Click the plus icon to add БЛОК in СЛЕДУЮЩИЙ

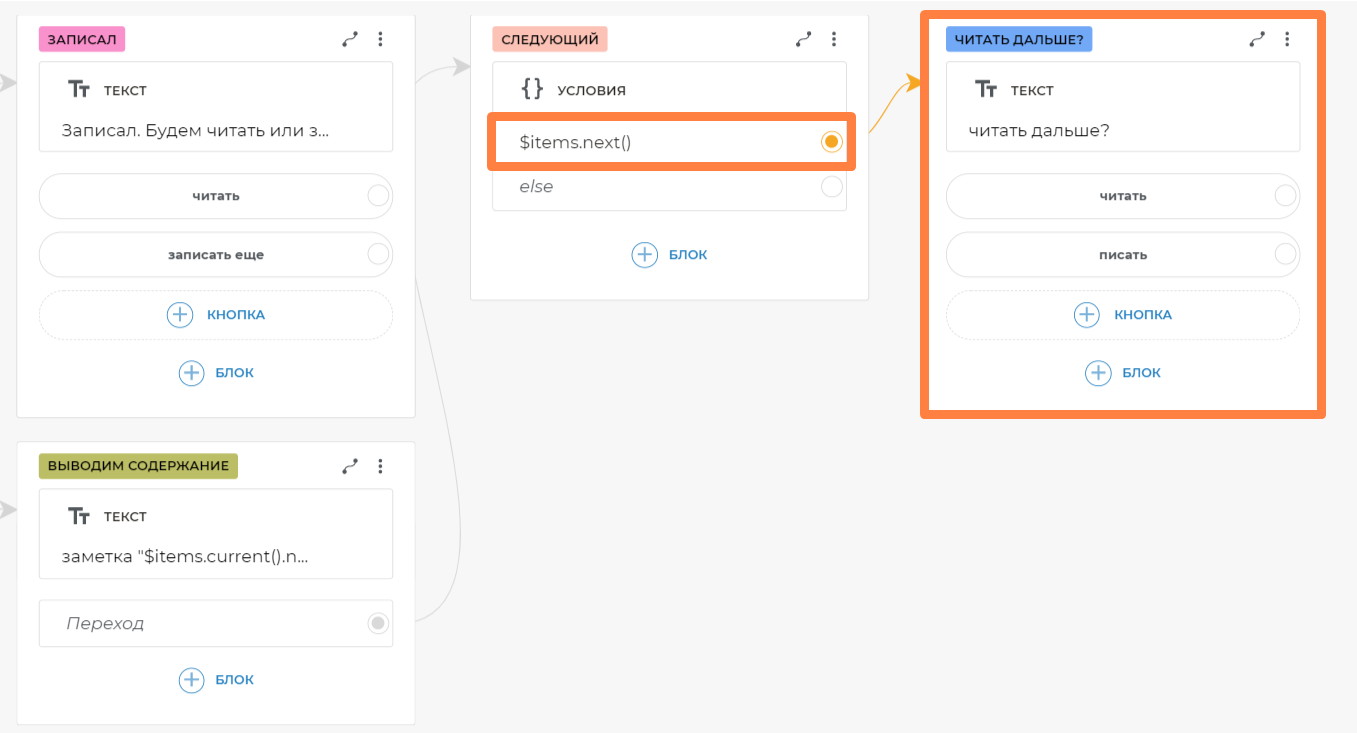point(645,255)
